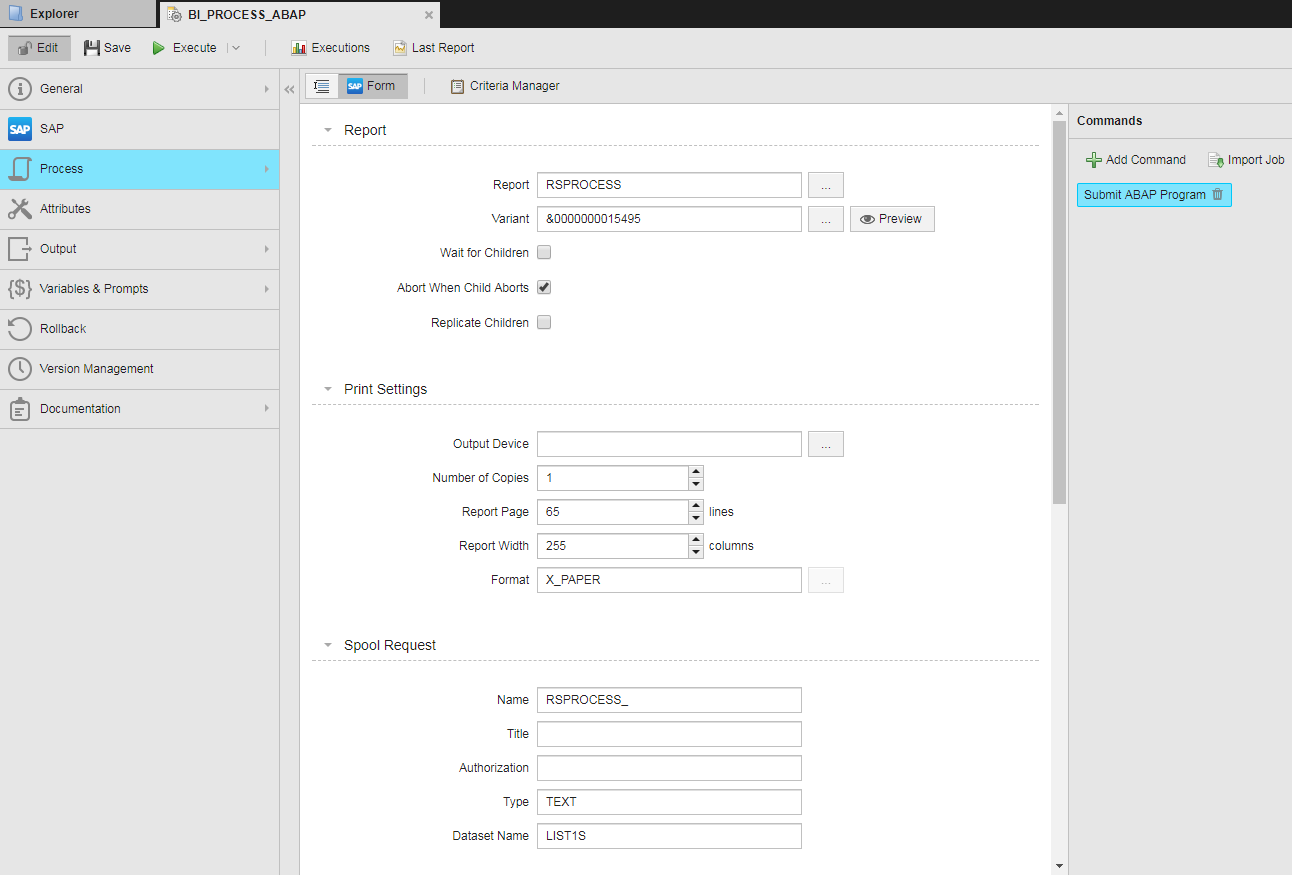Click the Last Report icon

[x=400, y=48]
